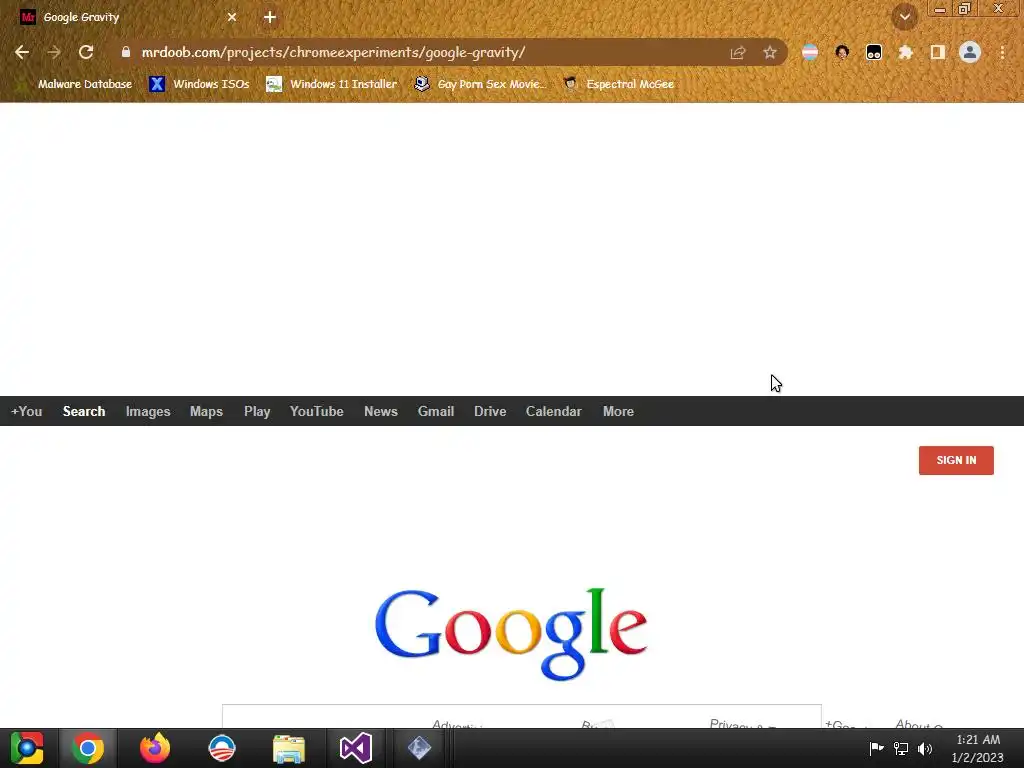This screenshot has width=1024, height=768.
Task: Open the Chrome profile avatar
Action: [x=970, y=53]
